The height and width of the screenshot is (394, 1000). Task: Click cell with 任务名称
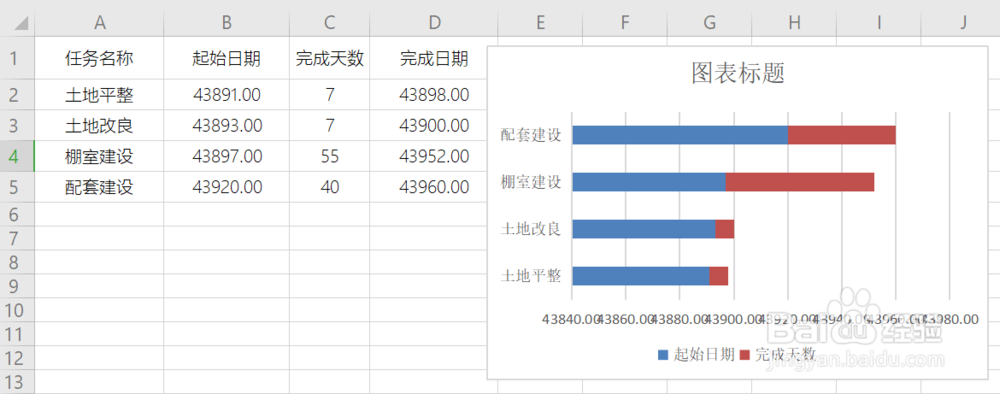99,58
